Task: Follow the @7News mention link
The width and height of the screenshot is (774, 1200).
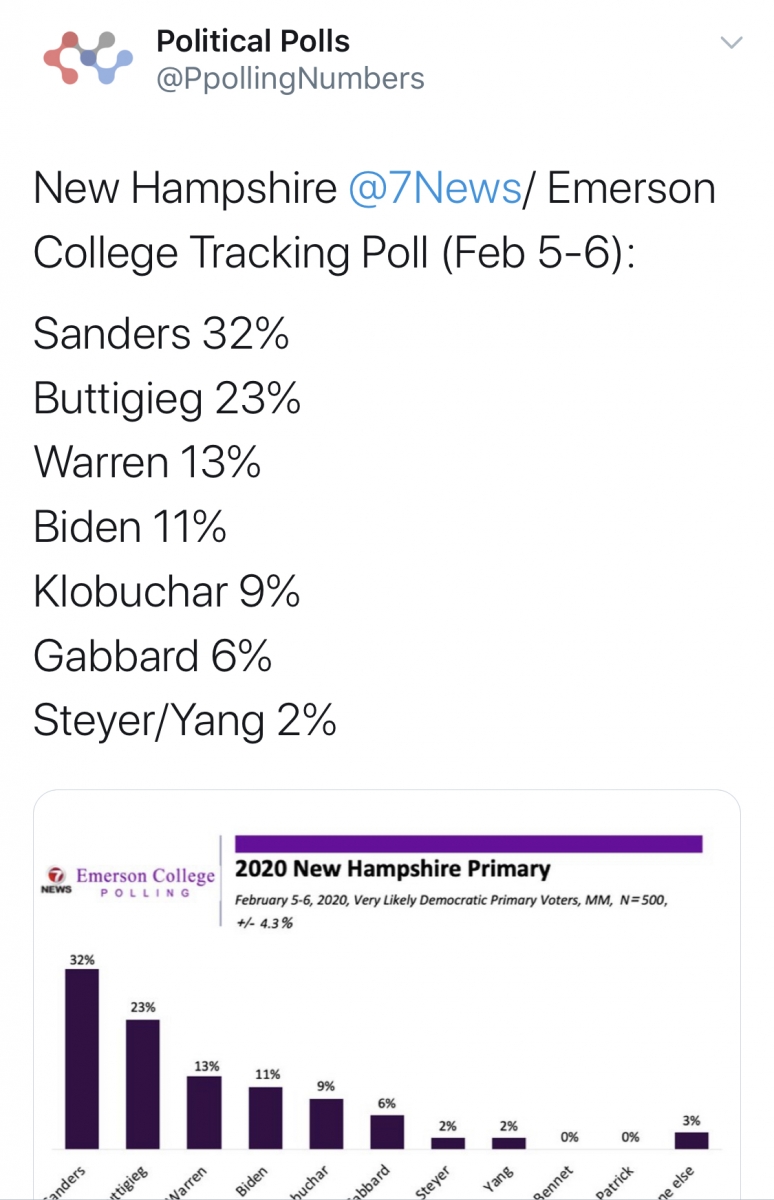Action: 435,188
